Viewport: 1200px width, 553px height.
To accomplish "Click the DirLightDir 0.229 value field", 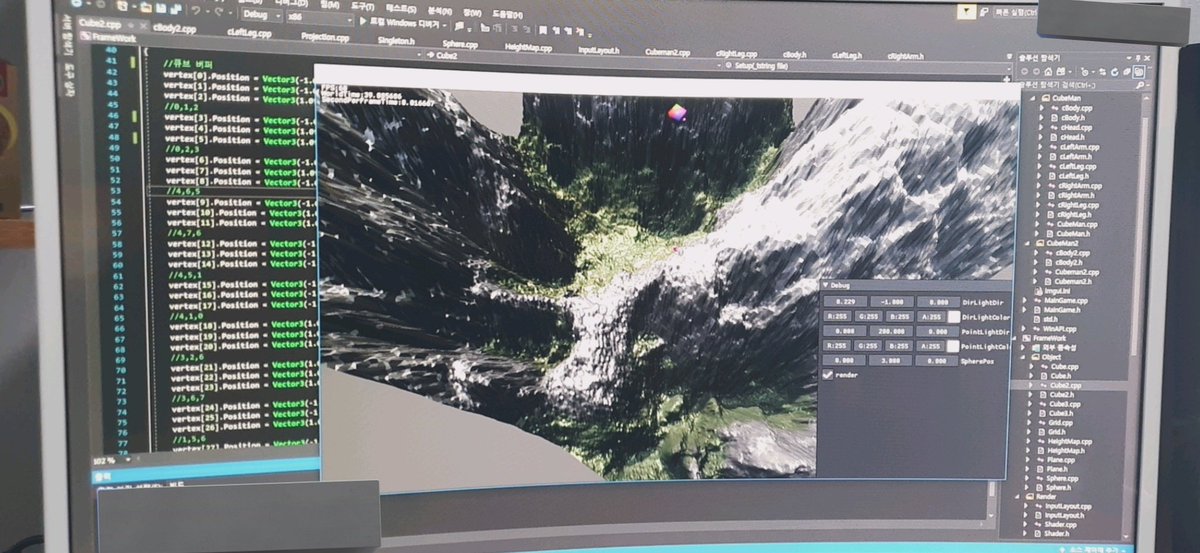I will 846,302.
